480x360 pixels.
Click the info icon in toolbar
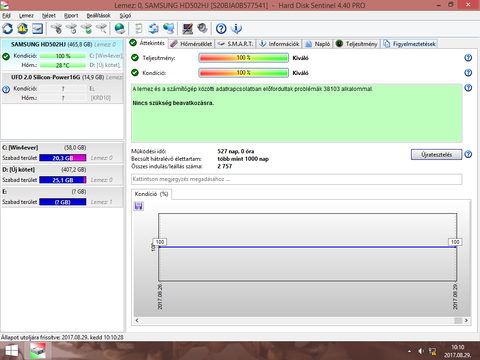(236, 29)
